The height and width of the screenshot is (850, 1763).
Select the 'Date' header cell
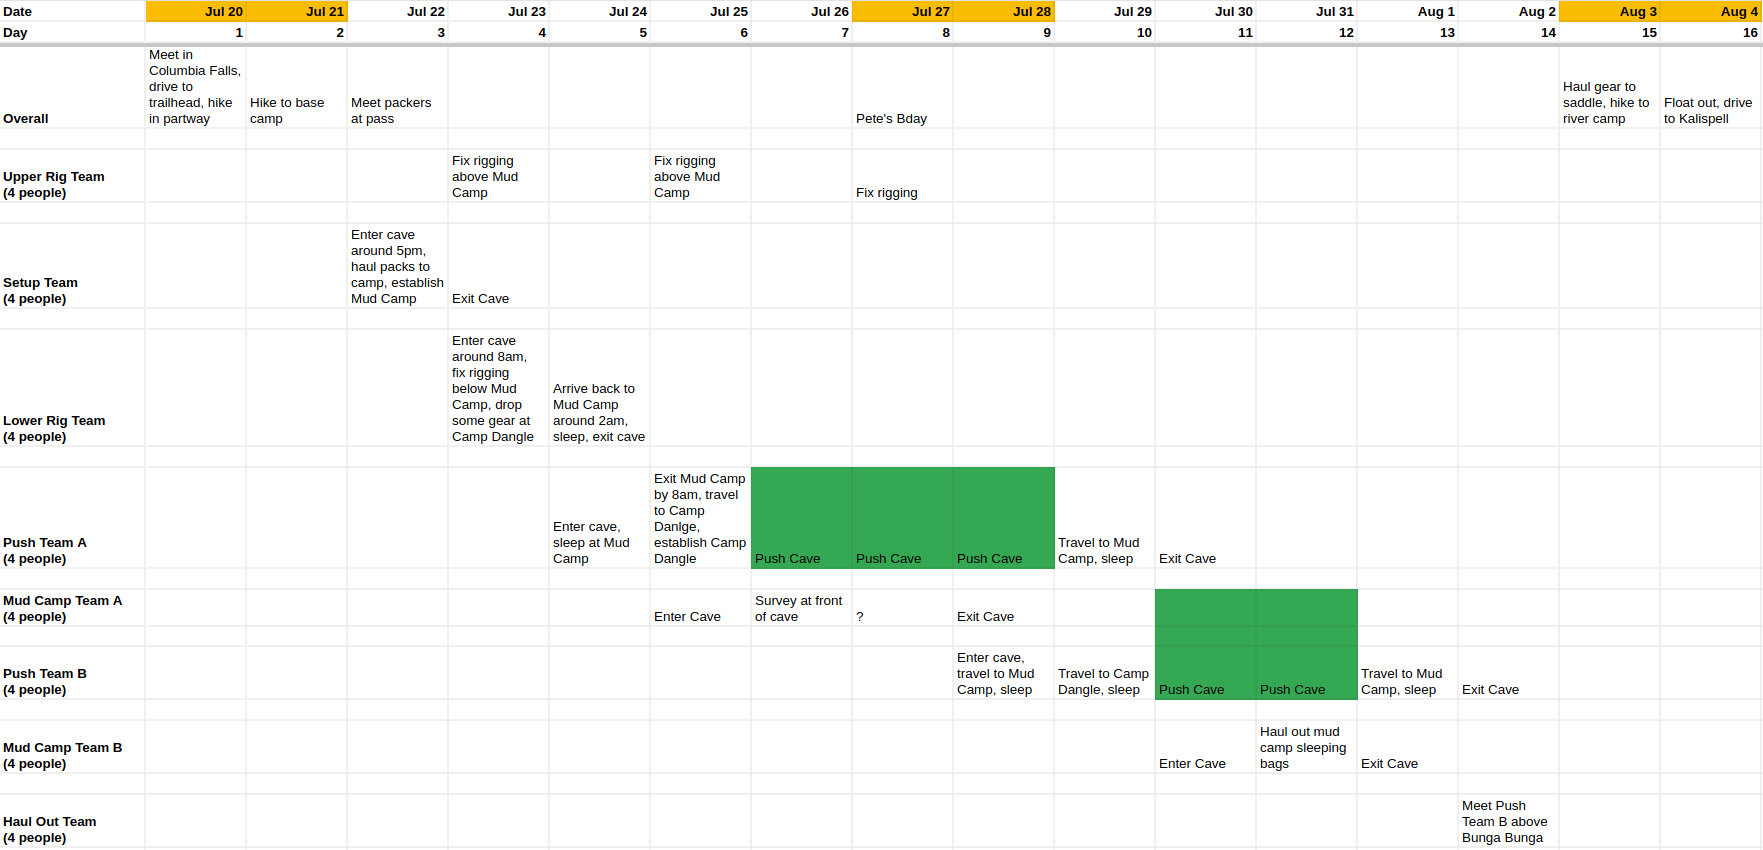(x=72, y=11)
